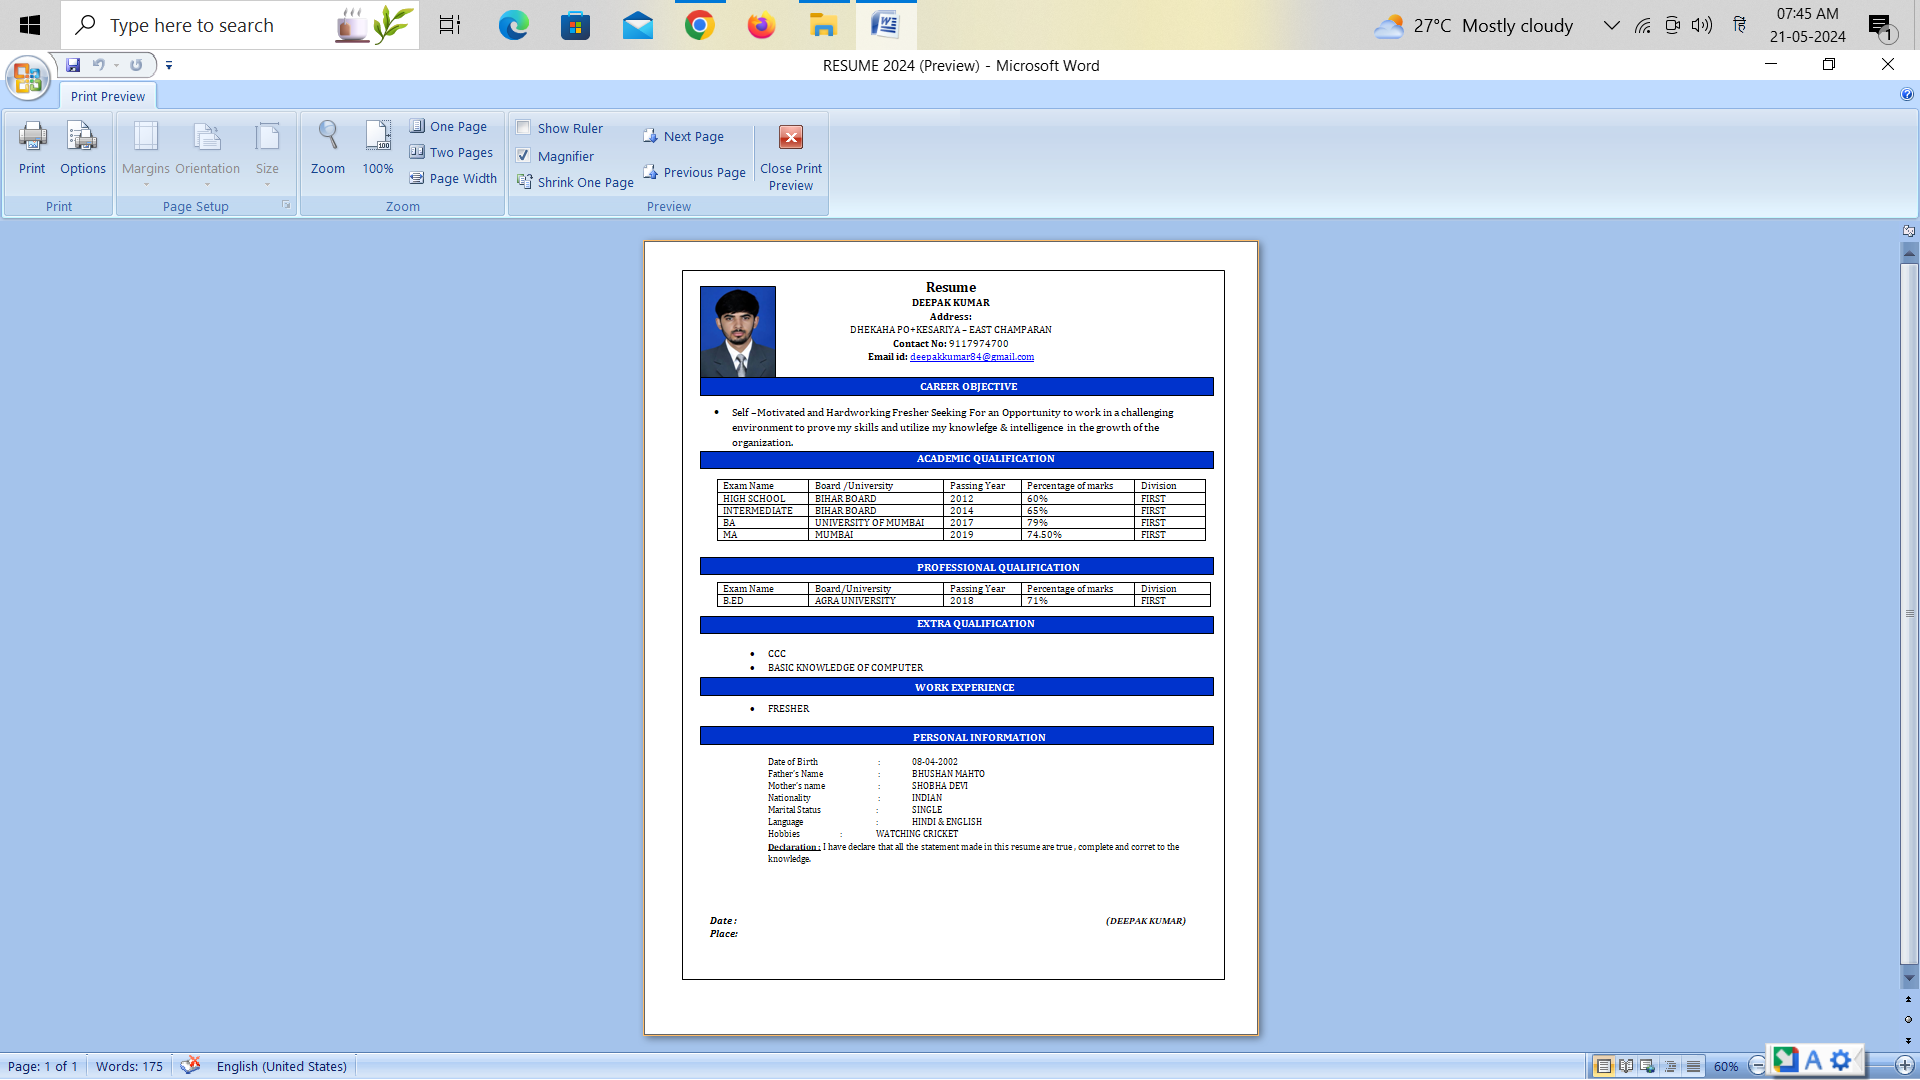Select the Print Preview ribbon tab

[x=108, y=97]
